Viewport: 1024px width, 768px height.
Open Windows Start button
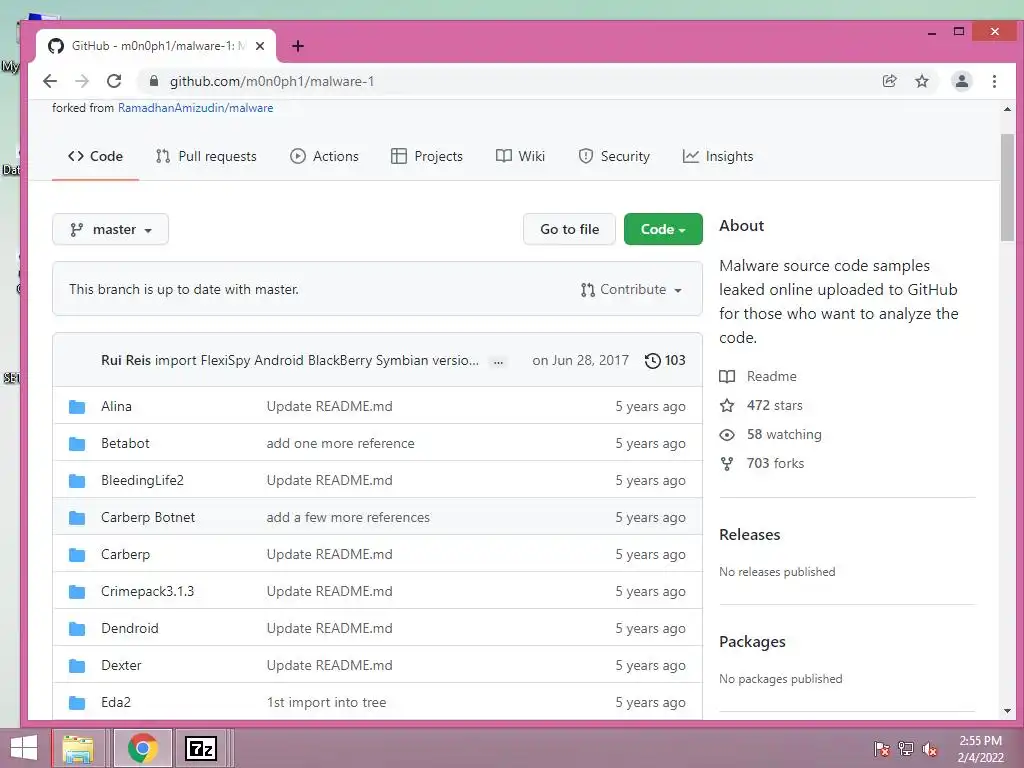pos(24,748)
